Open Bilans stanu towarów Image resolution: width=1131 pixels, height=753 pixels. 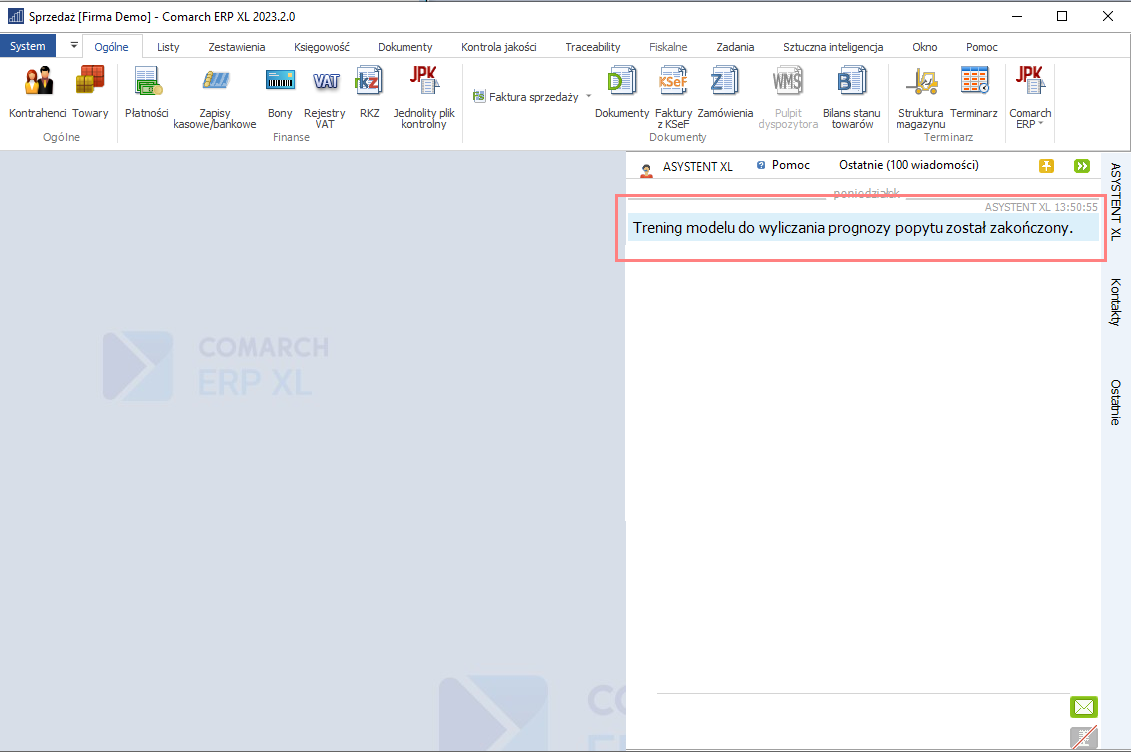coord(852,97)
